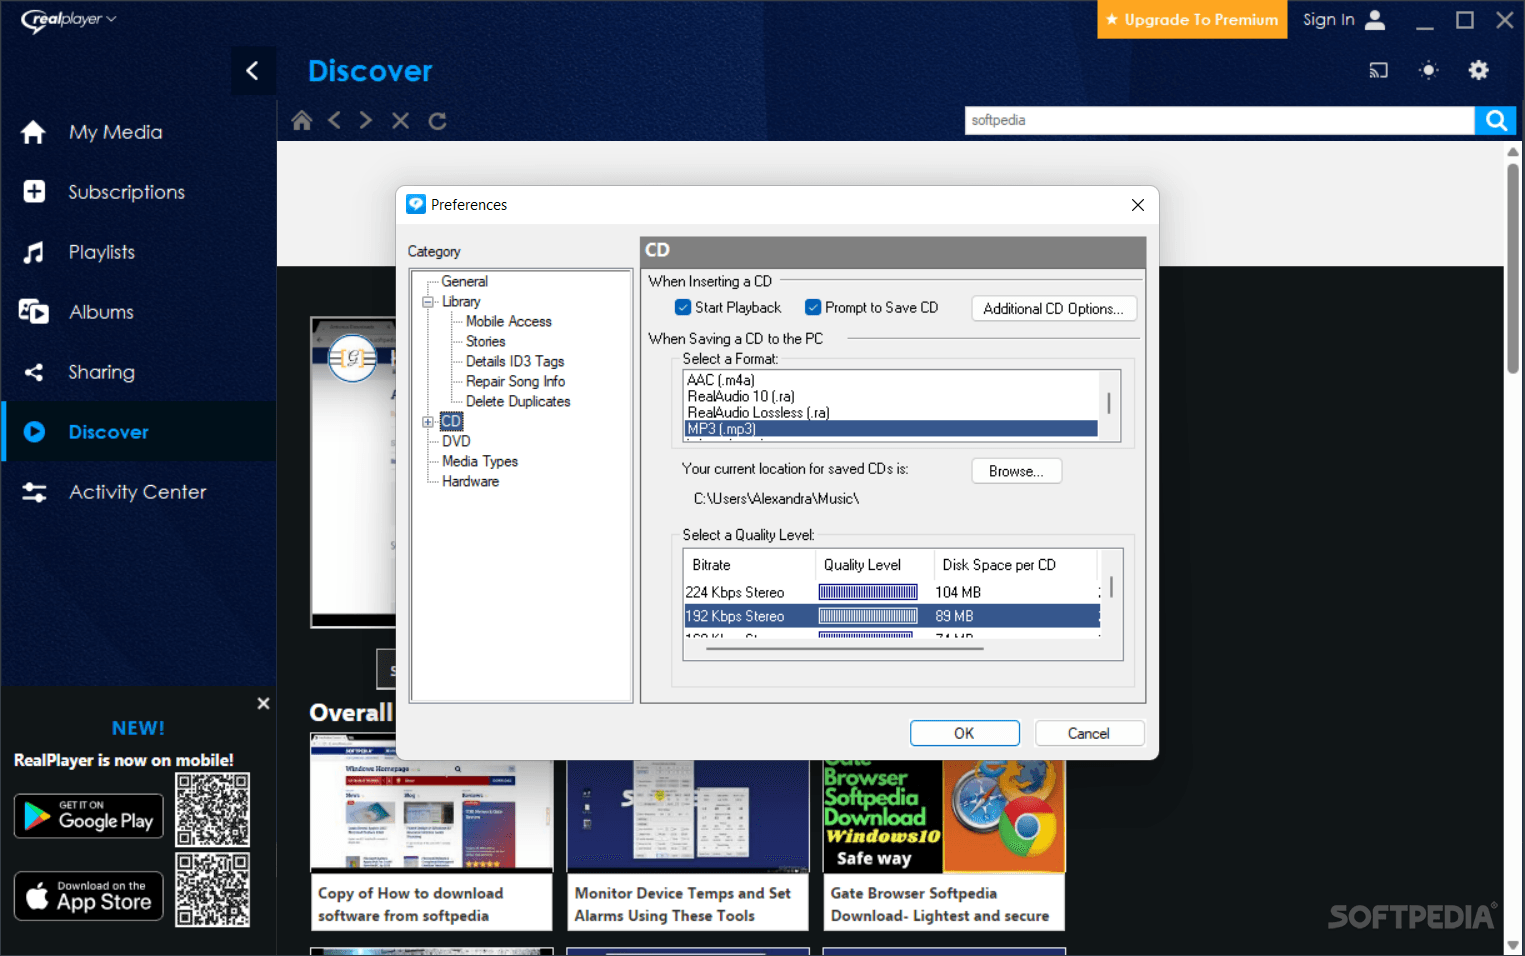The image size is (1525, 956).
Task: Select 192 Kbps Stereo quality row
Action: pyautogui.click(x=891, y=616)
